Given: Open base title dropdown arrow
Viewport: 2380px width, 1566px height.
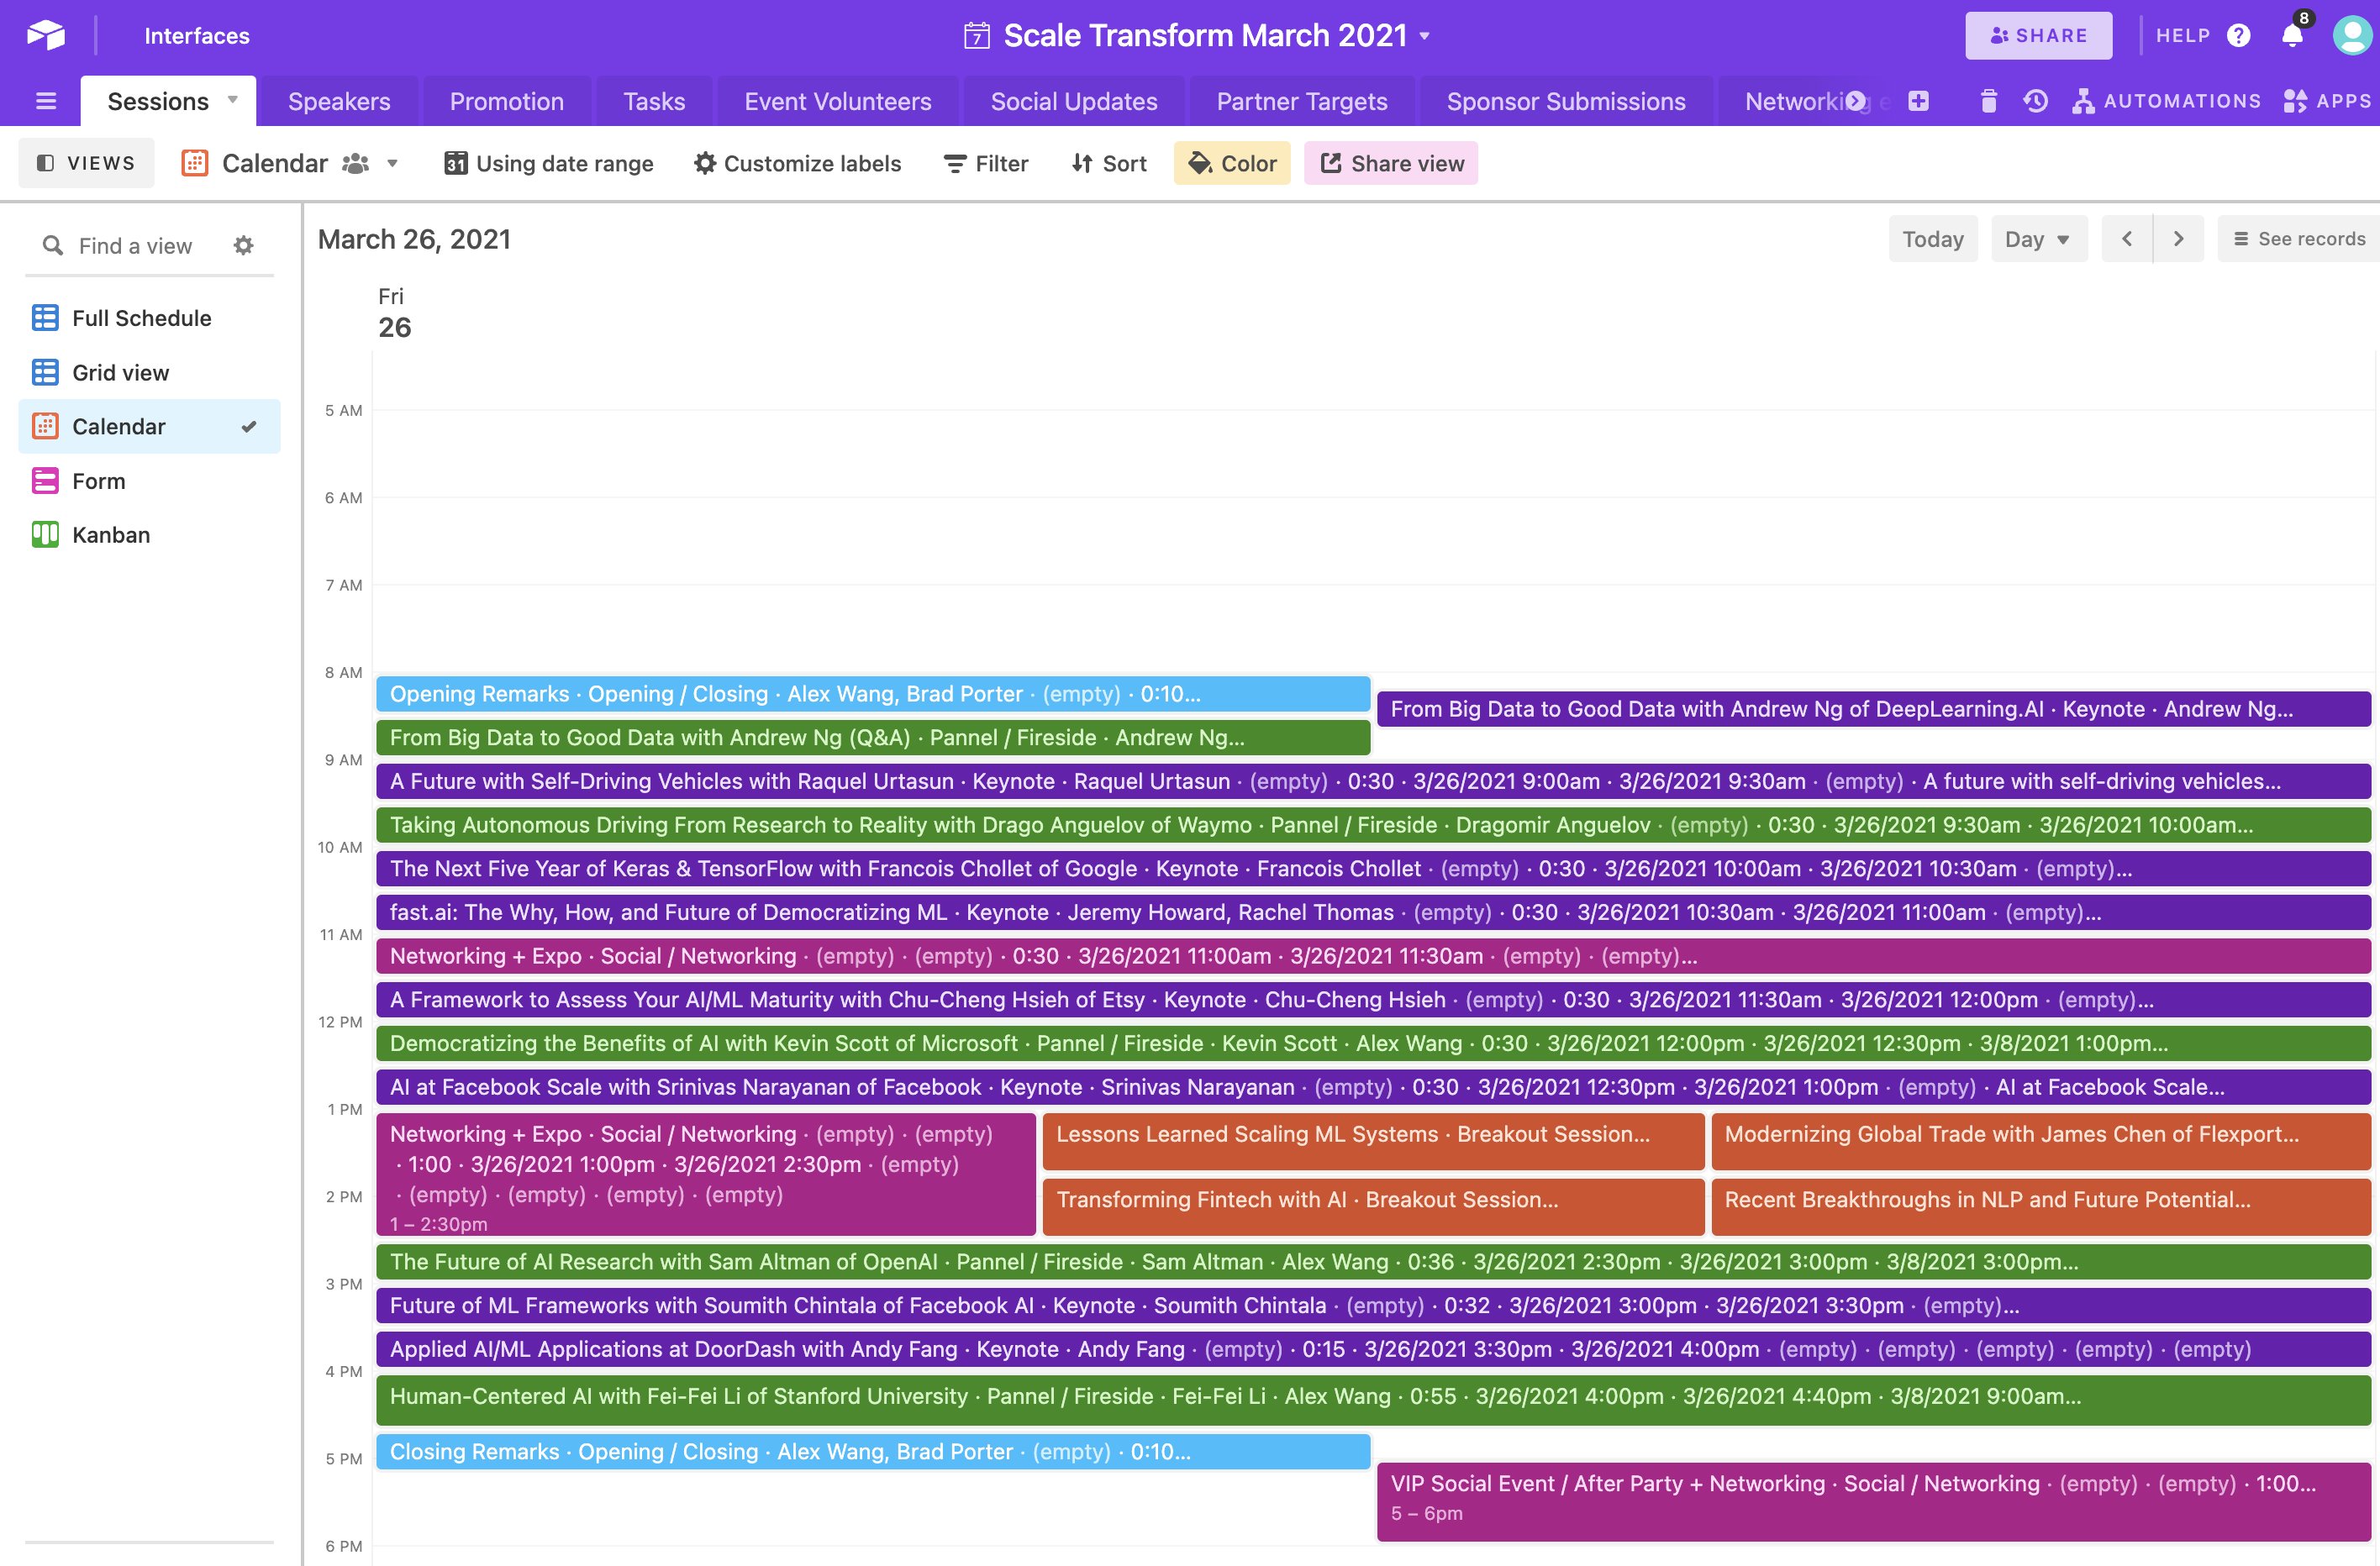Looking at the screenshot, I should coord(1425,37).
